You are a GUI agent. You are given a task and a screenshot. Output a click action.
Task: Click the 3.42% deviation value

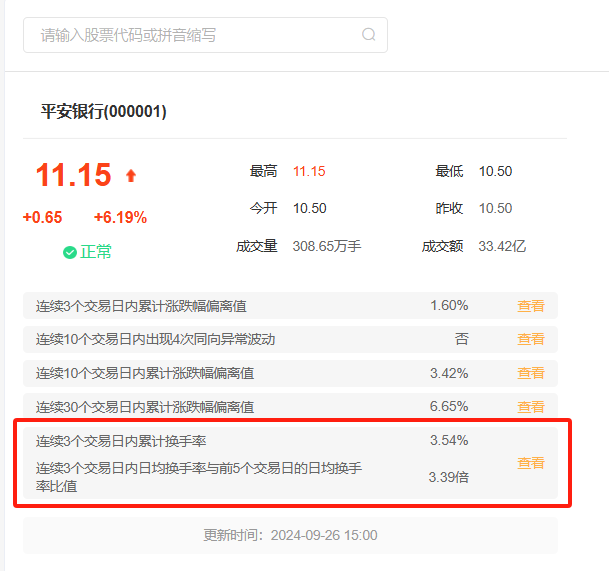pyautogui.click(x=449, y=373)
